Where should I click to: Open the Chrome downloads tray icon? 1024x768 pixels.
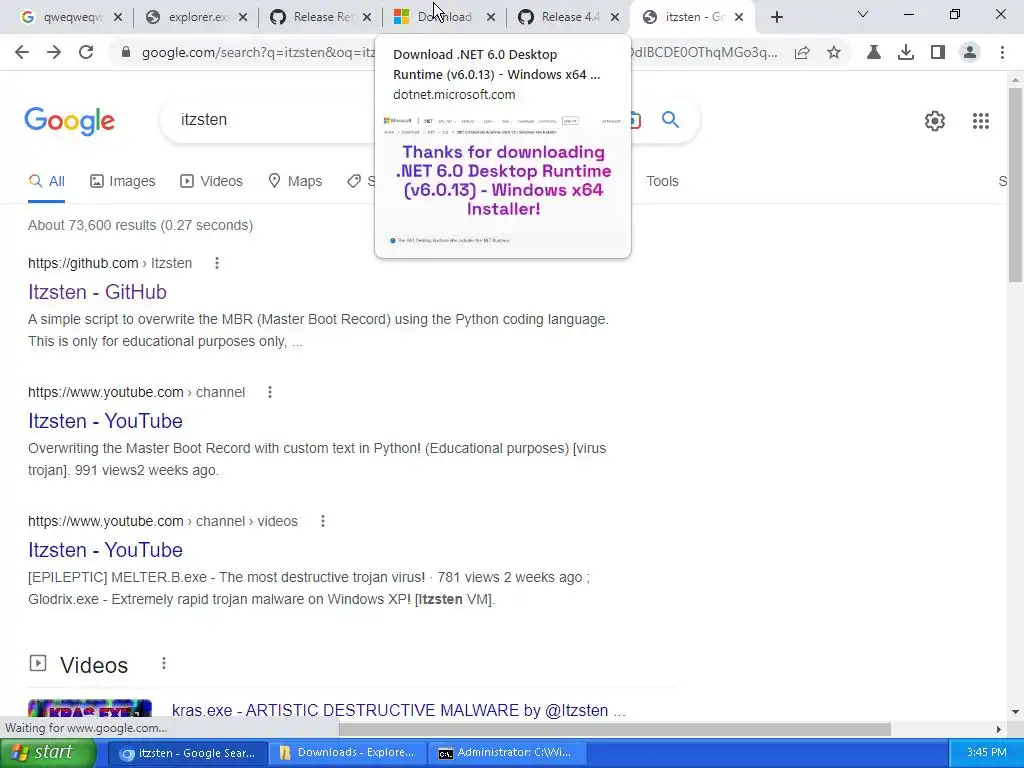tap(906, 52)
